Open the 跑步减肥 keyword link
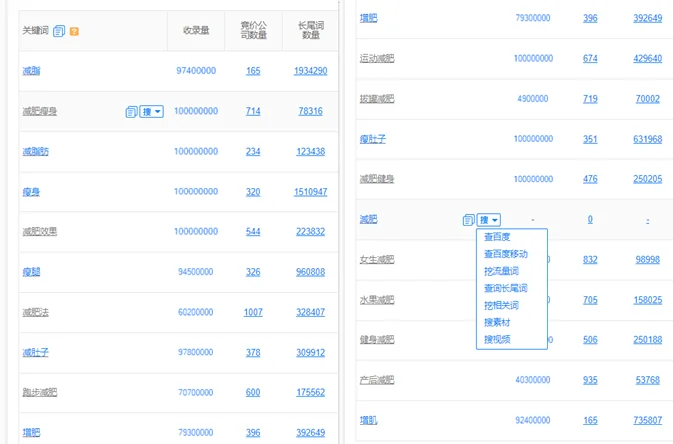673x444 pixels. pyautogui.click(x=39, y=392)
